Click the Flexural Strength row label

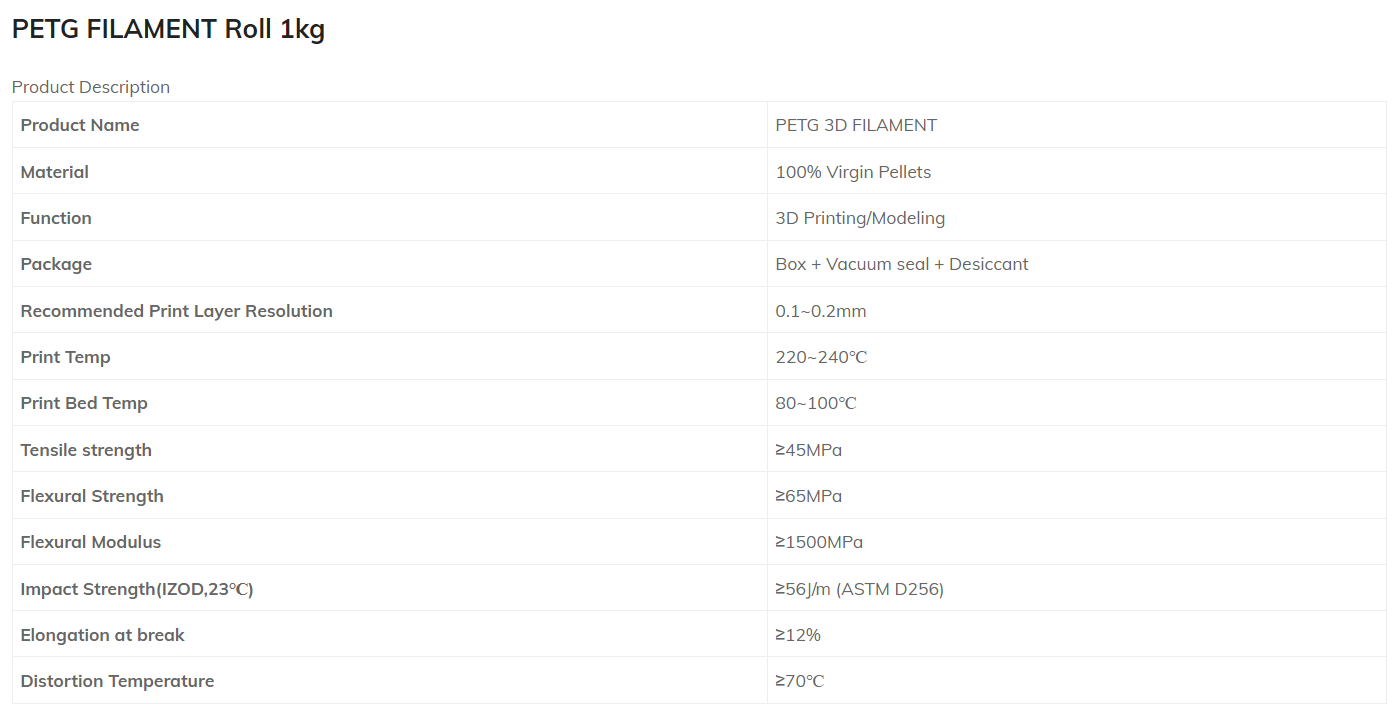click(x=92, y=496)
